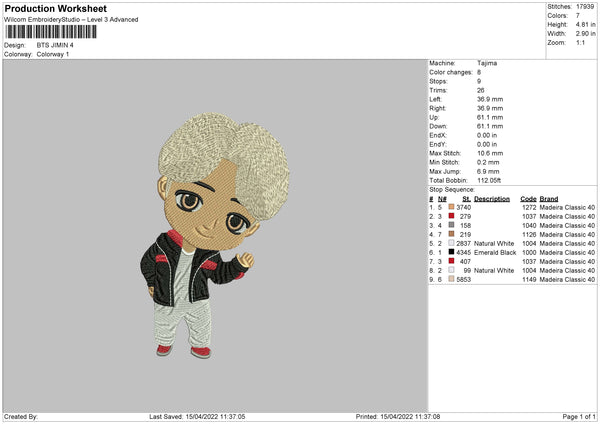This screenshot has width=600, height=424.
Task: Click thread code 1149 in row 9
Action: 529,279
